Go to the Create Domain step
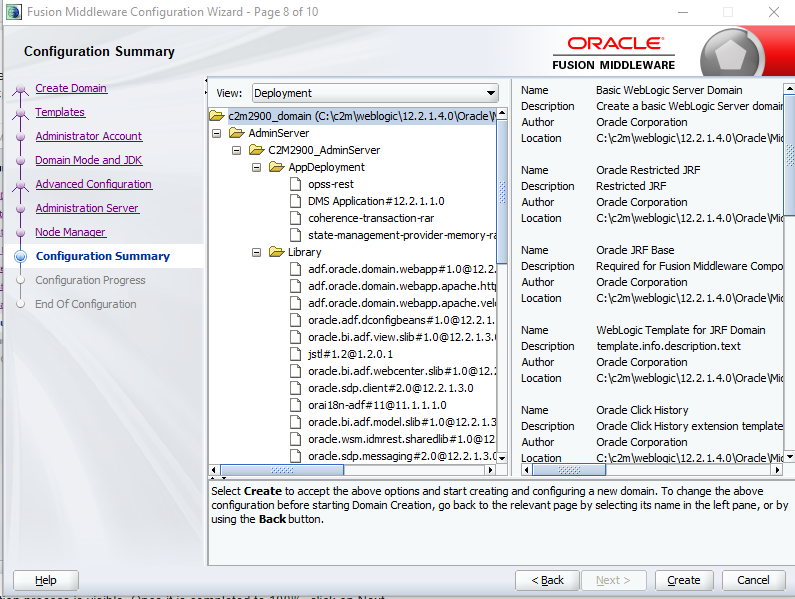Viewport: 795px width, 599px height. tap(71, 88)
